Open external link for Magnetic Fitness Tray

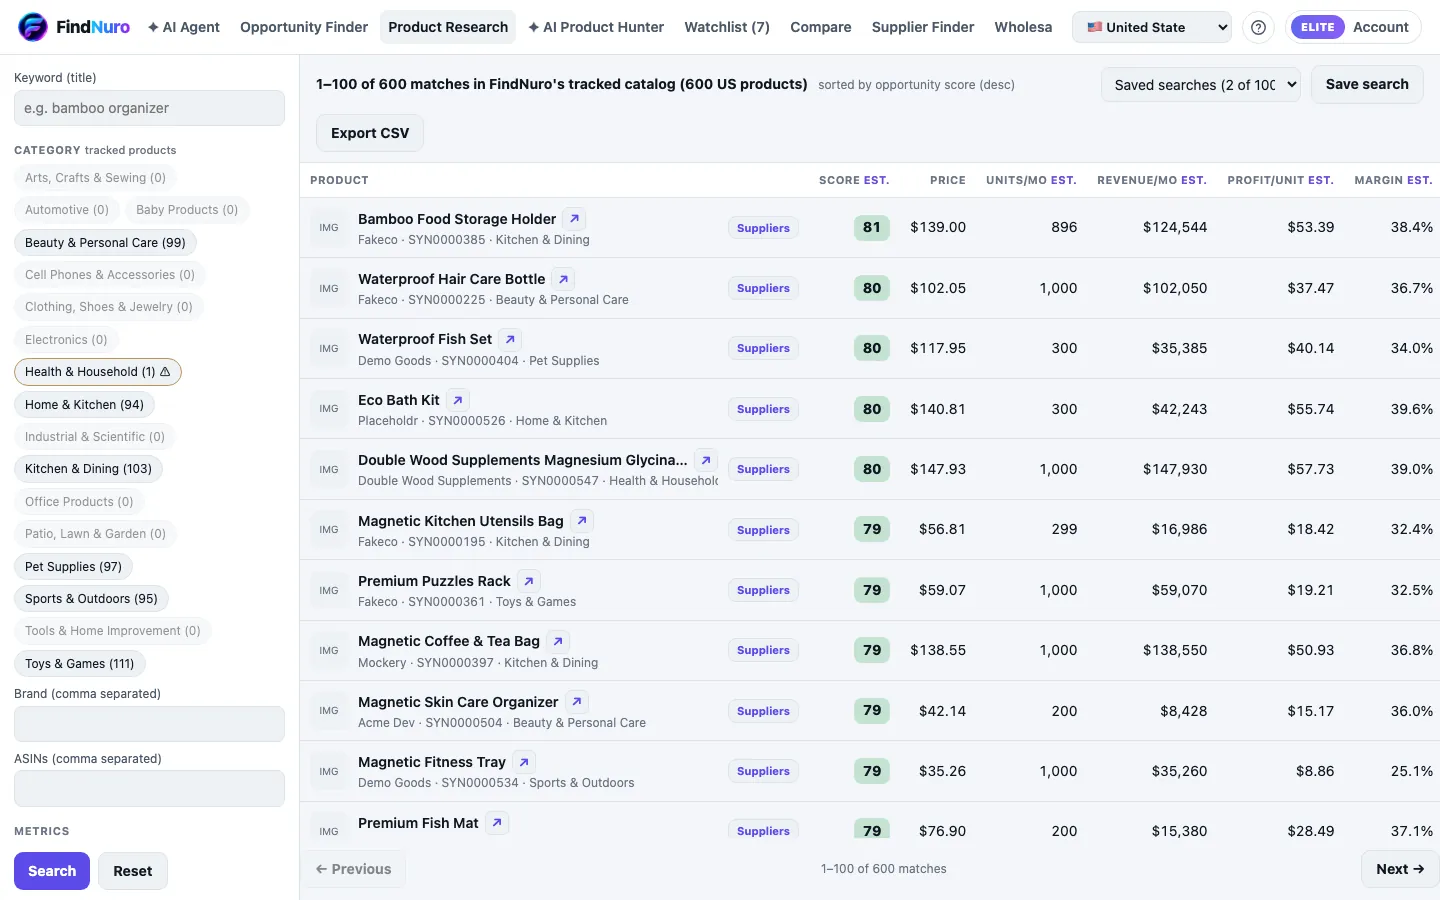pos(524,762)
